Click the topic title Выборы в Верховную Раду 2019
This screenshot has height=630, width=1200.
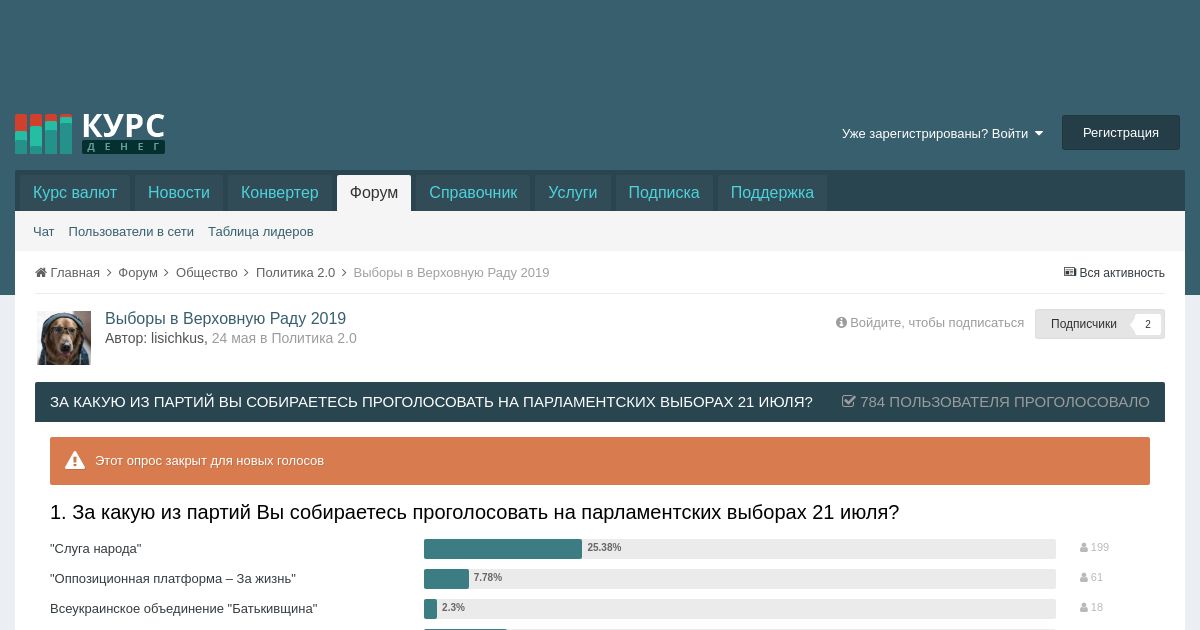pos(226,318)
